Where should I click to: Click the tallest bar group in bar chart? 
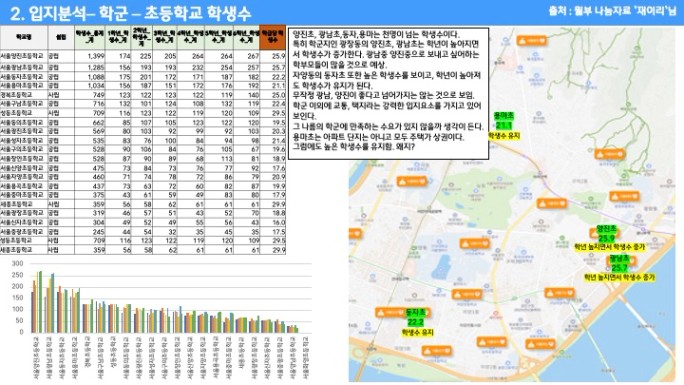pos(37,302)
